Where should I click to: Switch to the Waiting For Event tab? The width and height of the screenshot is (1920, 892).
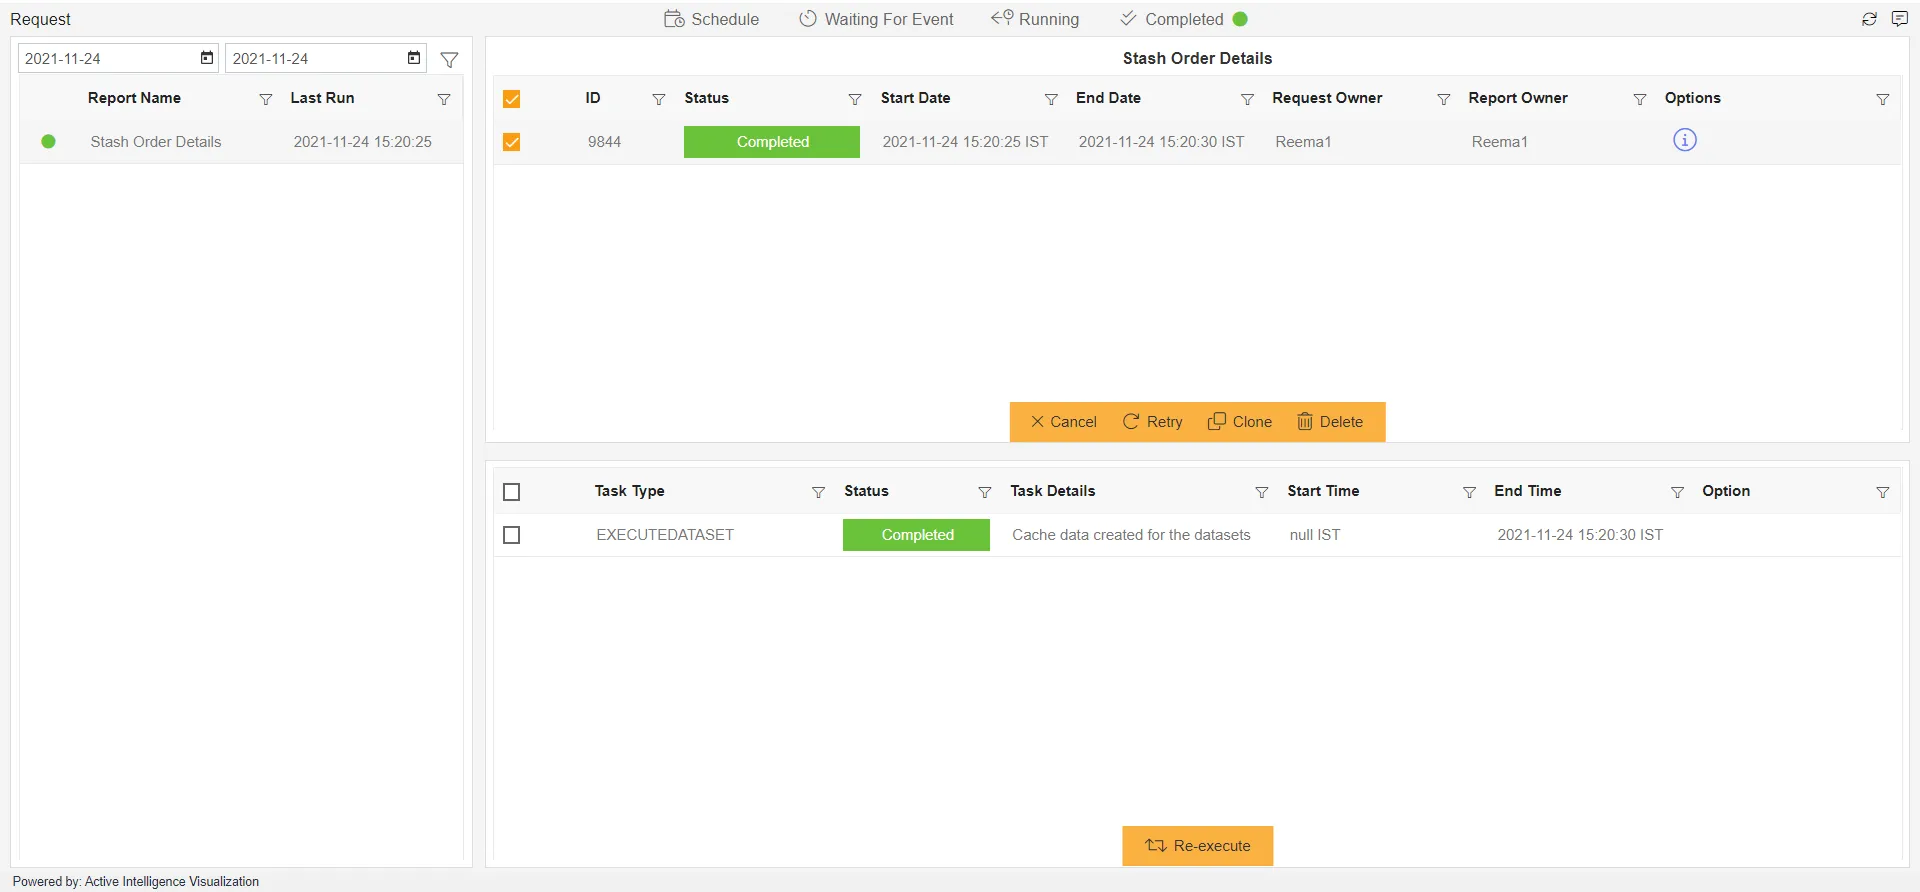pyautogui.click(x=876, y=19)
